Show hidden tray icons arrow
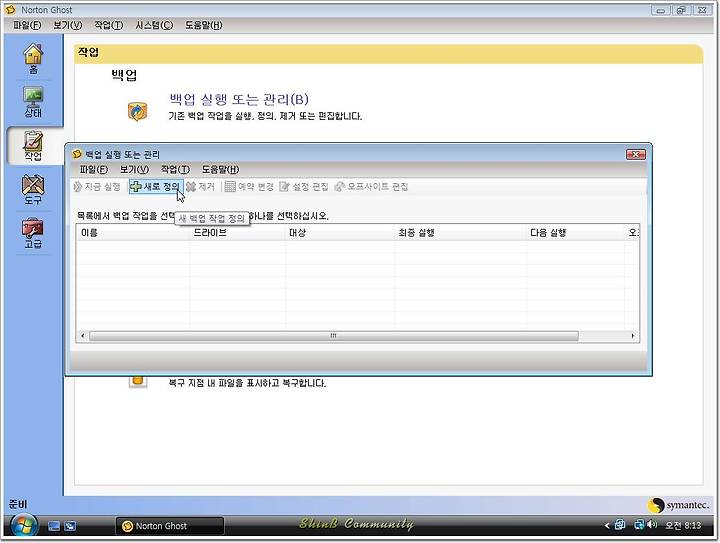The image size is (720, 543). tap(607, 526)
